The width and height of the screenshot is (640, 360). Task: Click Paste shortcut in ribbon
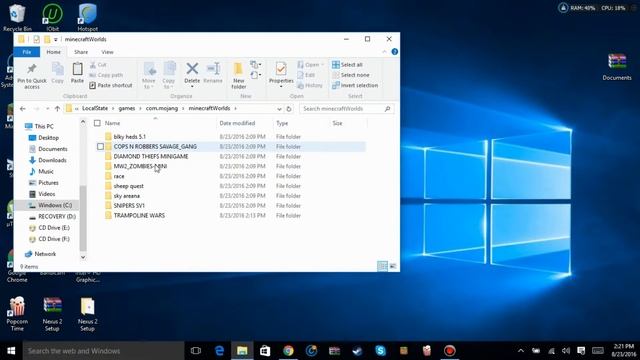[111, 85]
